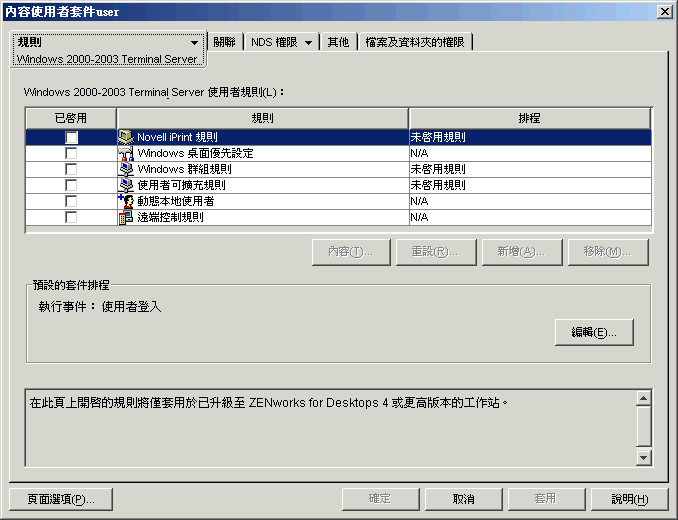This screenshot has height=520, width=678.
Task: Click the 套用 button
Action: tap(546, 499)
